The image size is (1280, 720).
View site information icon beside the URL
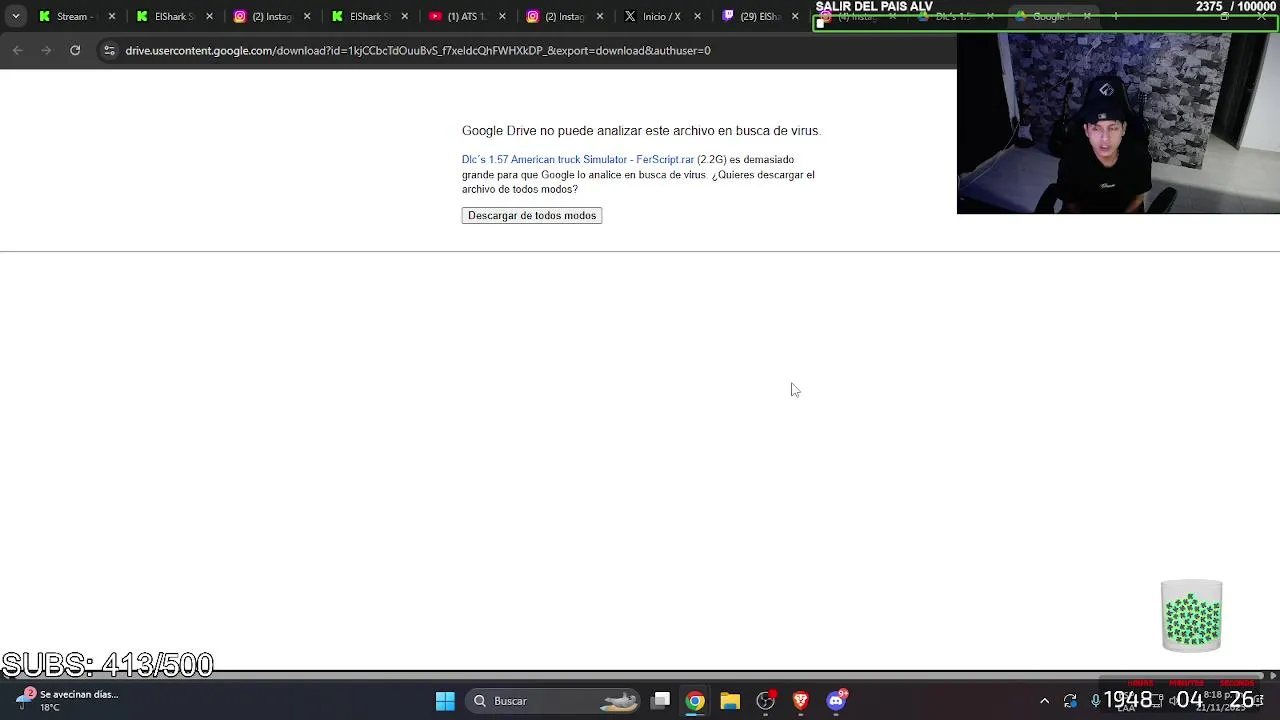109,50
